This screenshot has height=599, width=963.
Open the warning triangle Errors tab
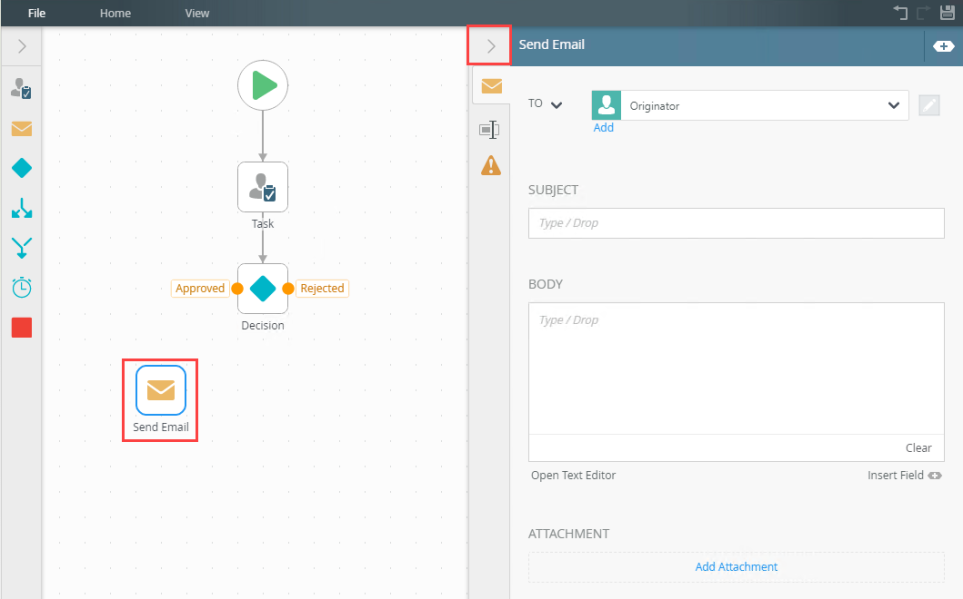pos(491,165)
